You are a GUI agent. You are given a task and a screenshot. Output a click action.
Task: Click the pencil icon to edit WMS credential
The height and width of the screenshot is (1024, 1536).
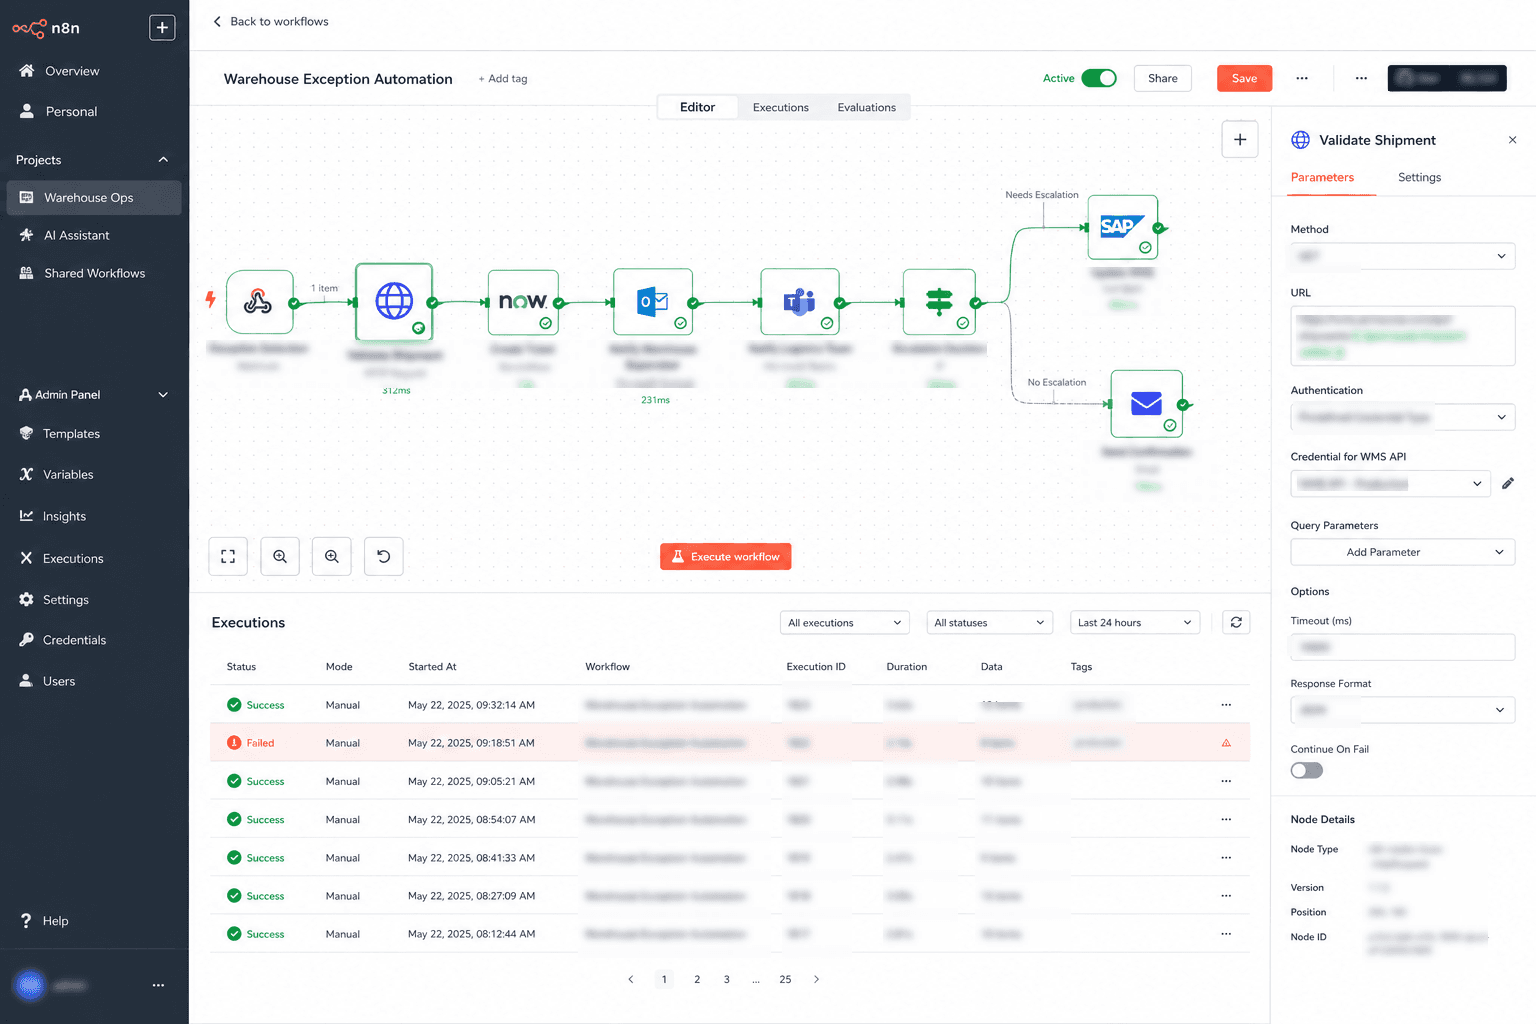click(x=1508, y=484)
